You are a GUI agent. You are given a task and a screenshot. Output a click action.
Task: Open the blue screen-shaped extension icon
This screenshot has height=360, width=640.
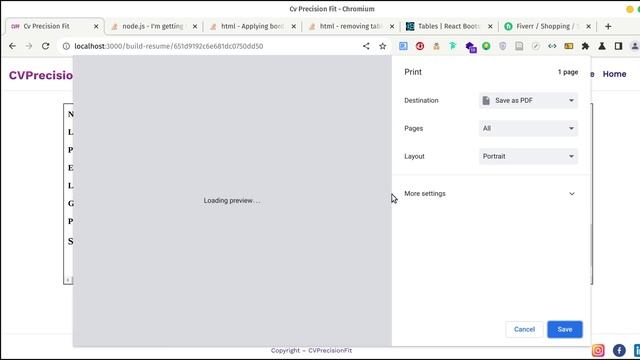(403, 46)
